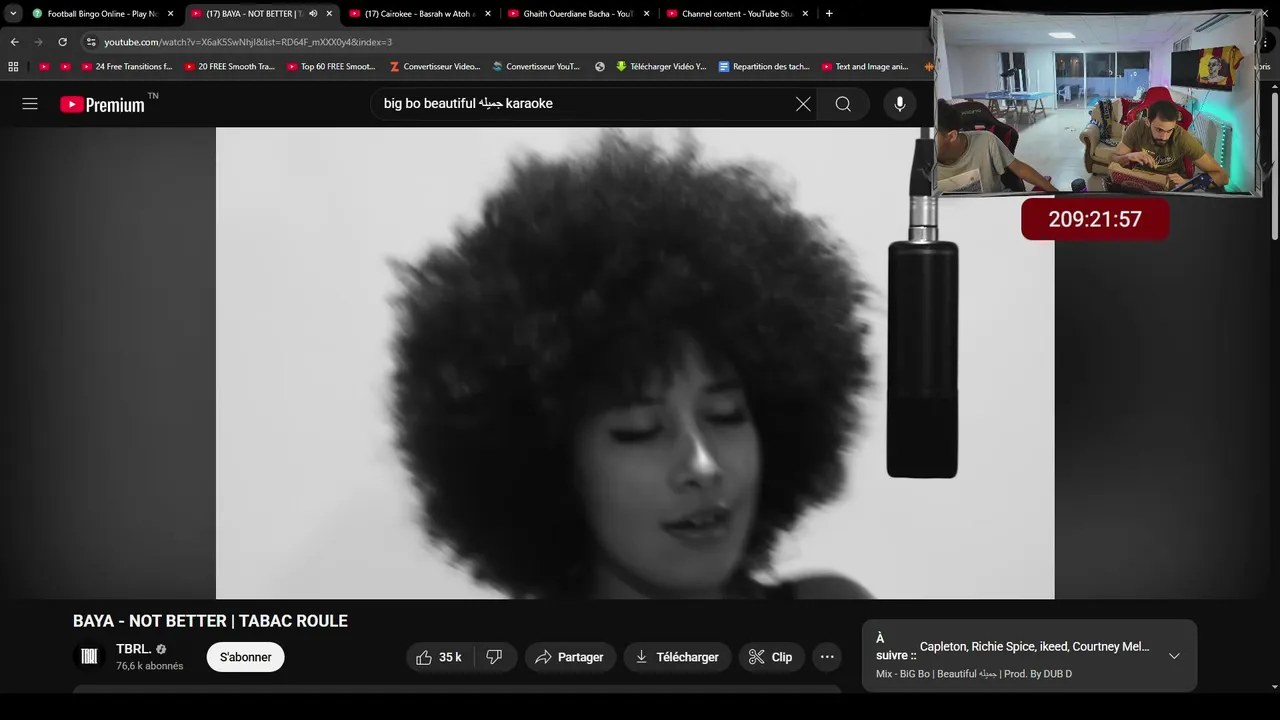Open the BiG Bo Beautiful mix title
Screen dimensions: 1280x720
pyautogui.click(x=973, y=674)
